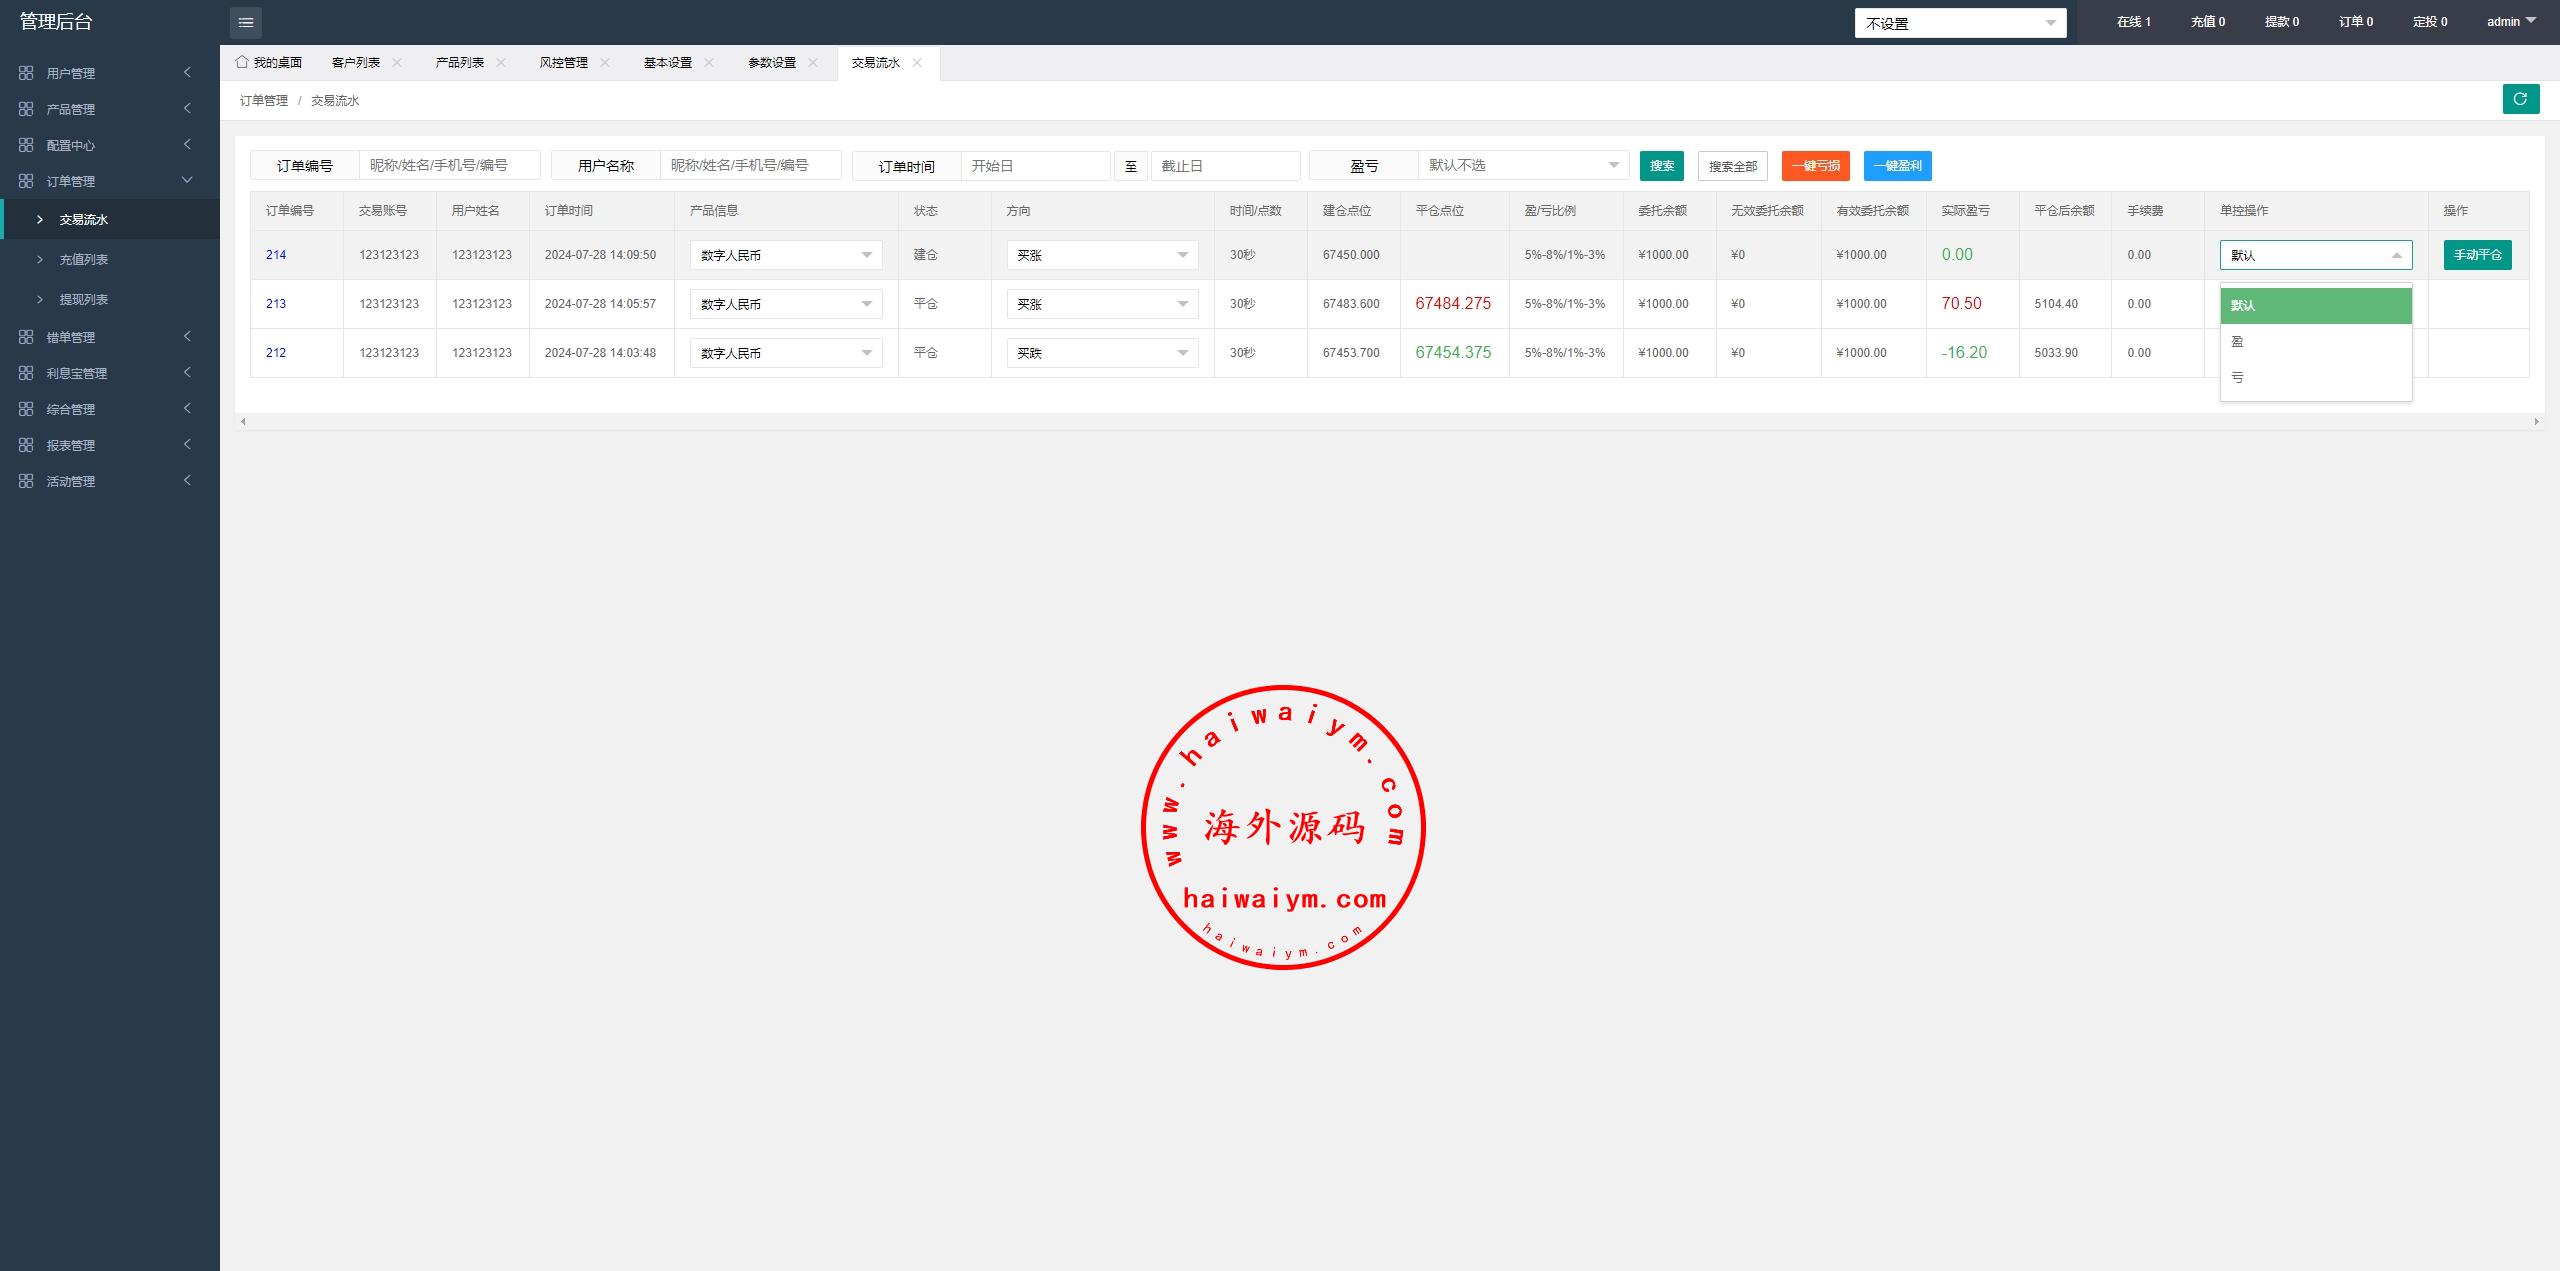Screen dimensions: 2560x1271
Task: Click the orange 一键亏损 button
Action: pyautogui.click(x=1815, y=166)
